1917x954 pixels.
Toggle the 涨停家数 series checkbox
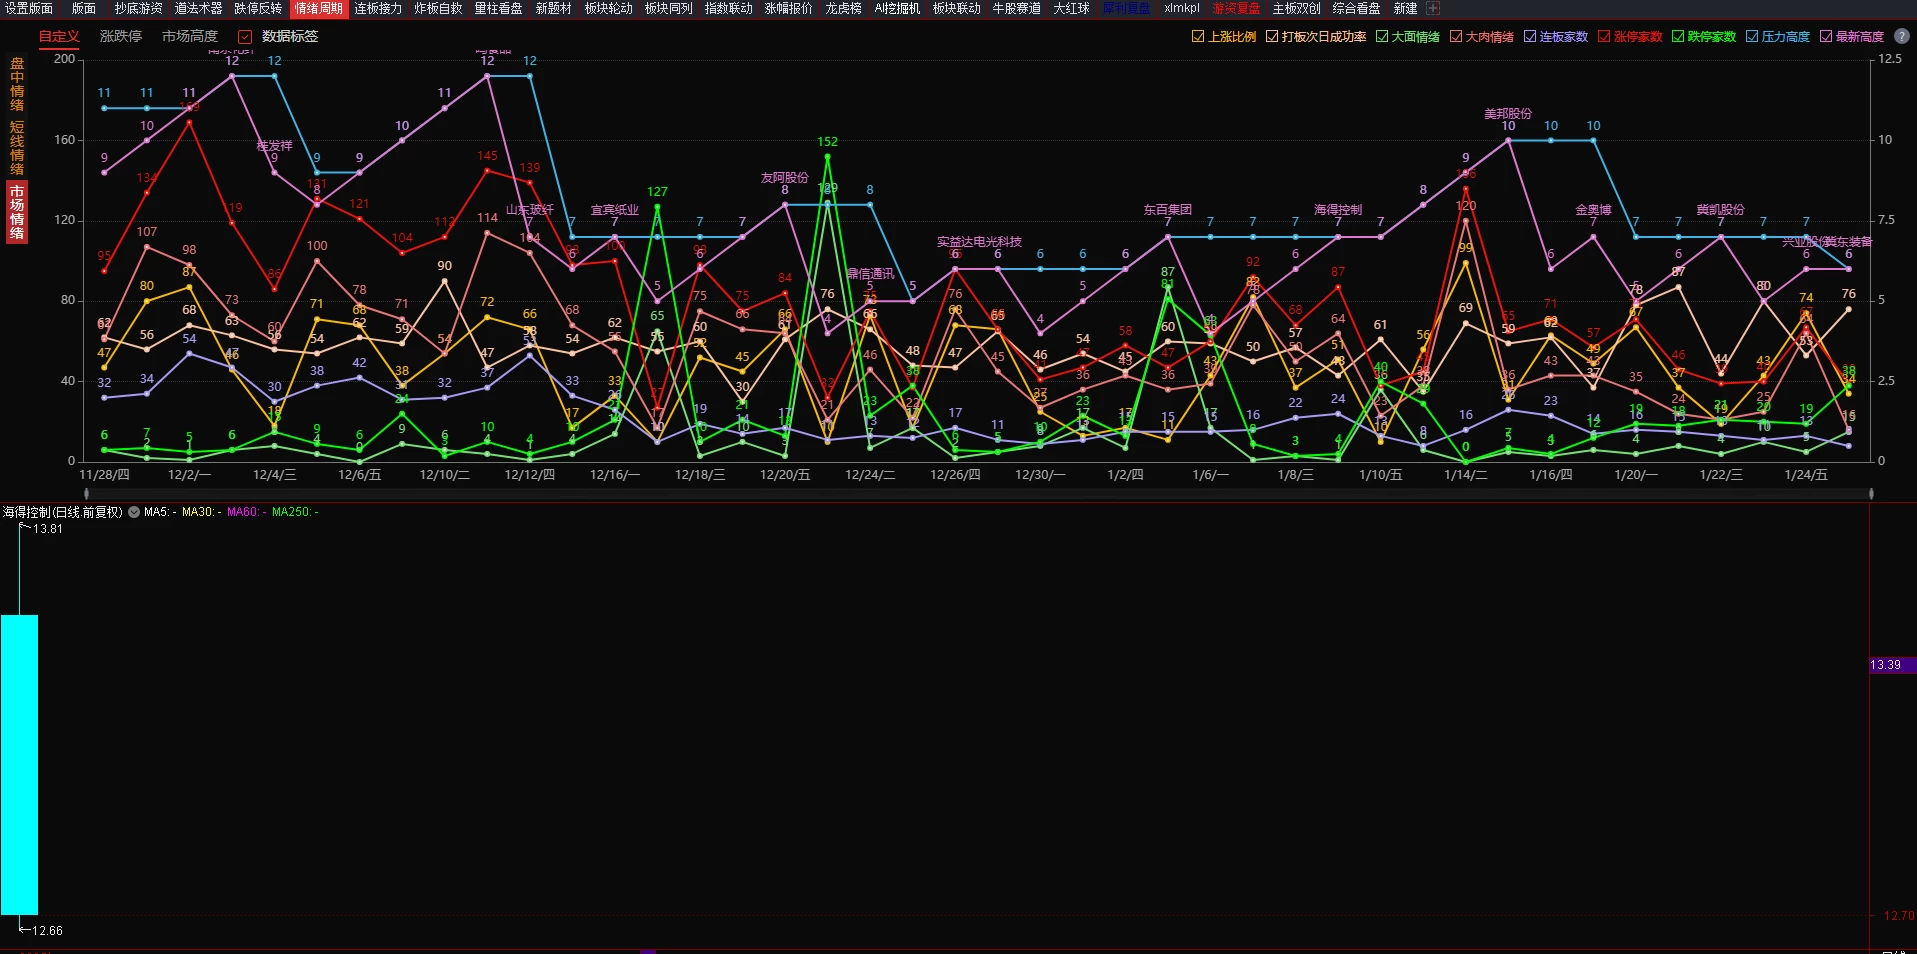click(1604, 36)
